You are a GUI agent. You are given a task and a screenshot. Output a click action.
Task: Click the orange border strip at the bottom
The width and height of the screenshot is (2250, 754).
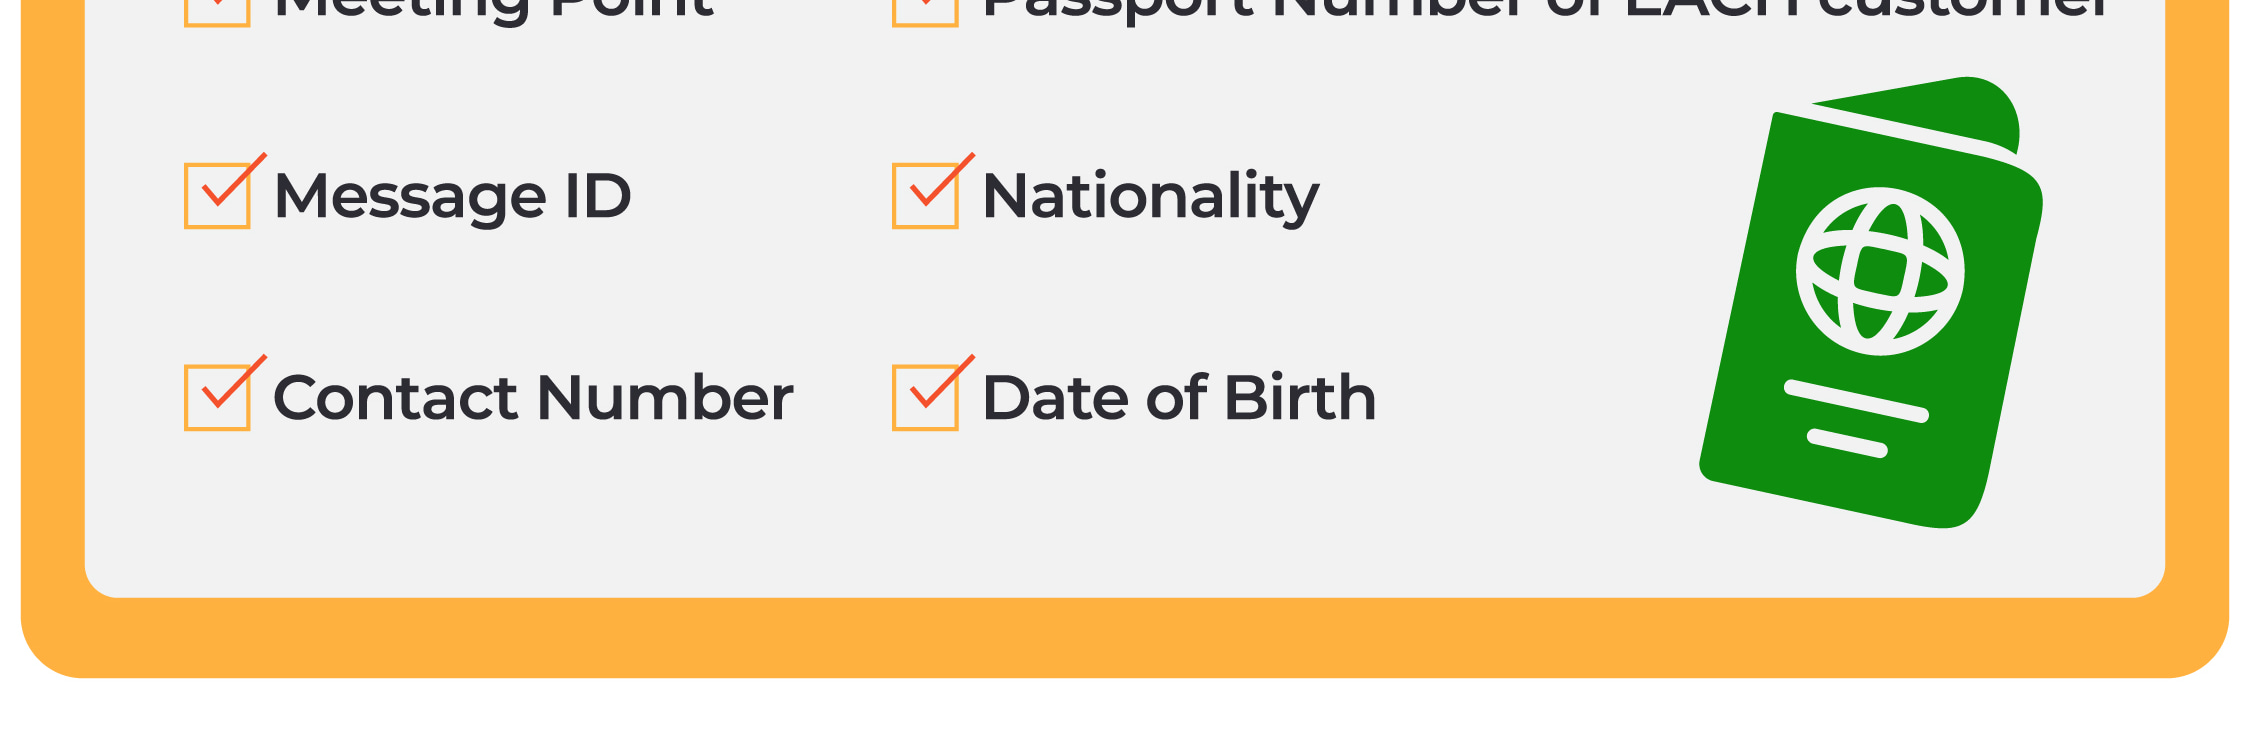click(x=1125, y=638)
